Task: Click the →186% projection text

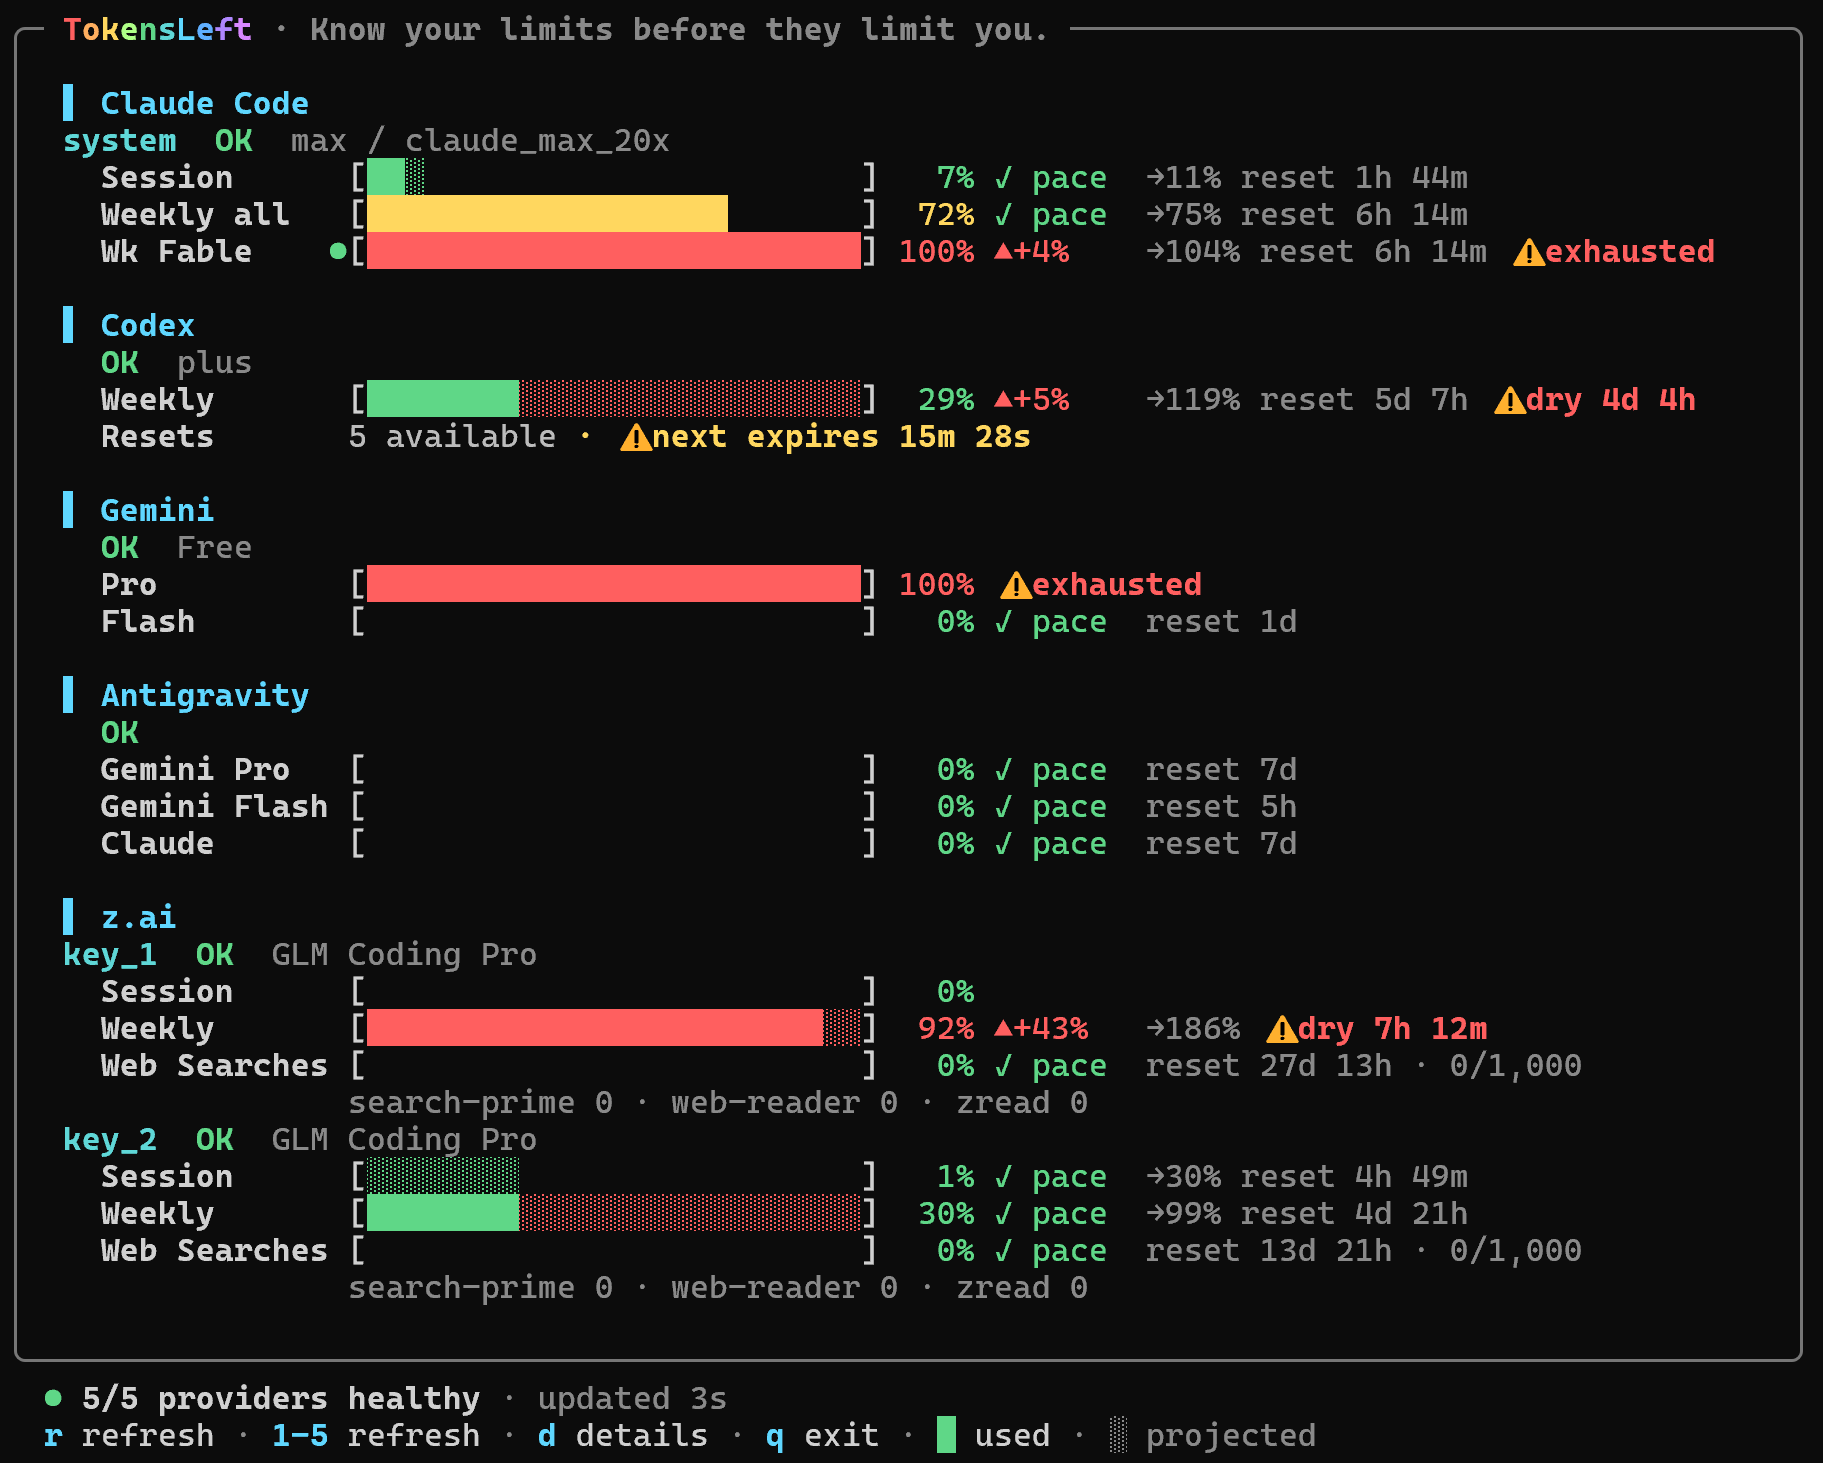Action: [x=1193, y=1029]
